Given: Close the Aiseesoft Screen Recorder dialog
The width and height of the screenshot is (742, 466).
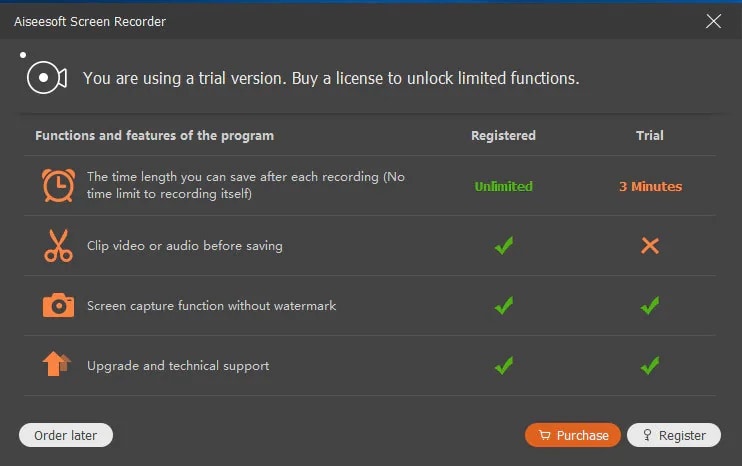Looking at the screenshot, I should point(714,21).
